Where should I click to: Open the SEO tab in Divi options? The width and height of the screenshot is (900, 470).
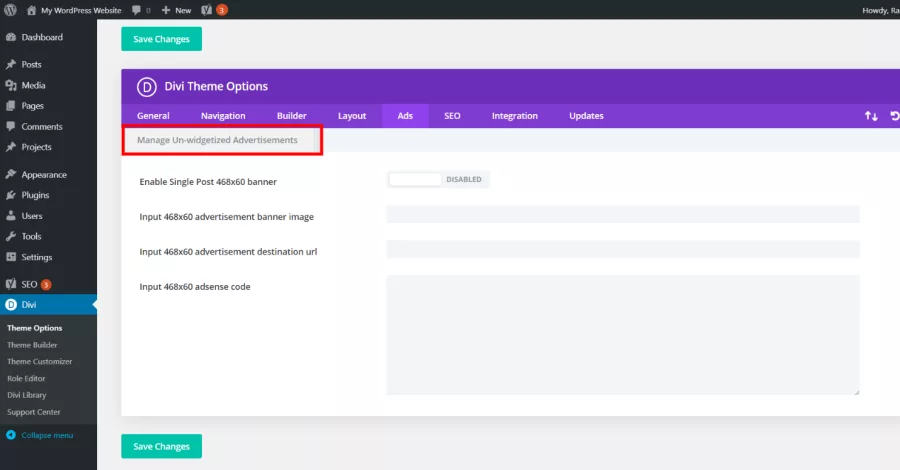tap(452, 116)
